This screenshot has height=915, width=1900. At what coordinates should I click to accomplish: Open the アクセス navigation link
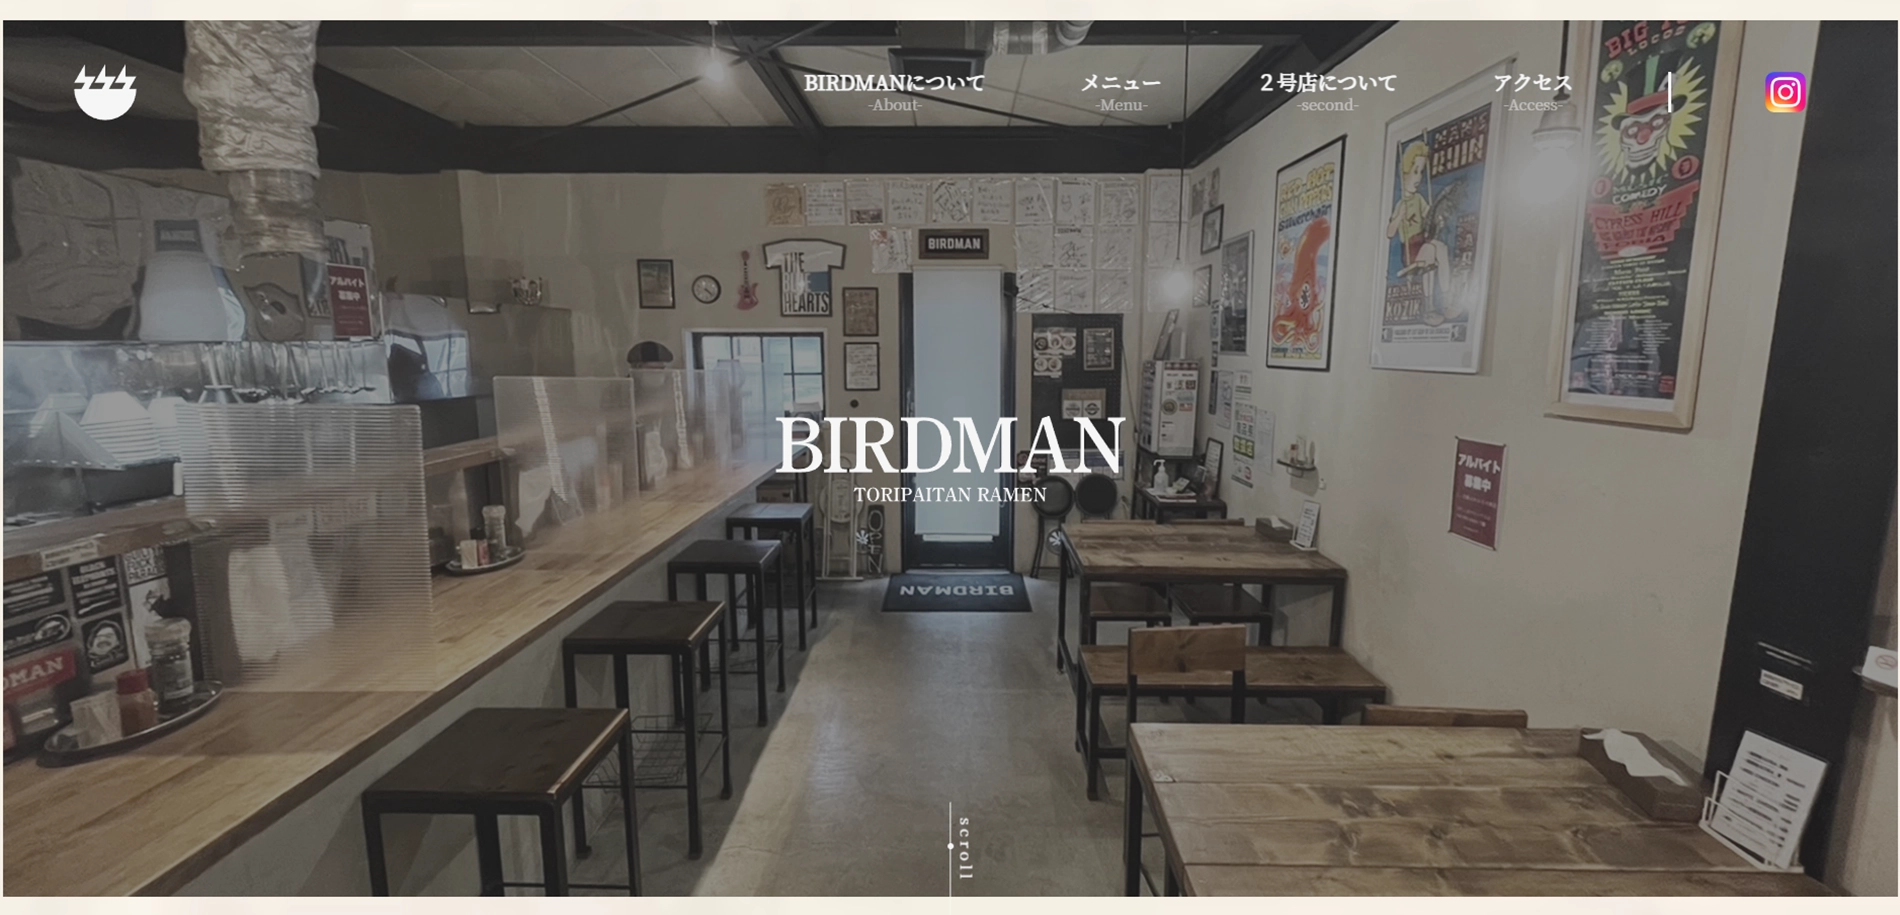[1532, 83]
